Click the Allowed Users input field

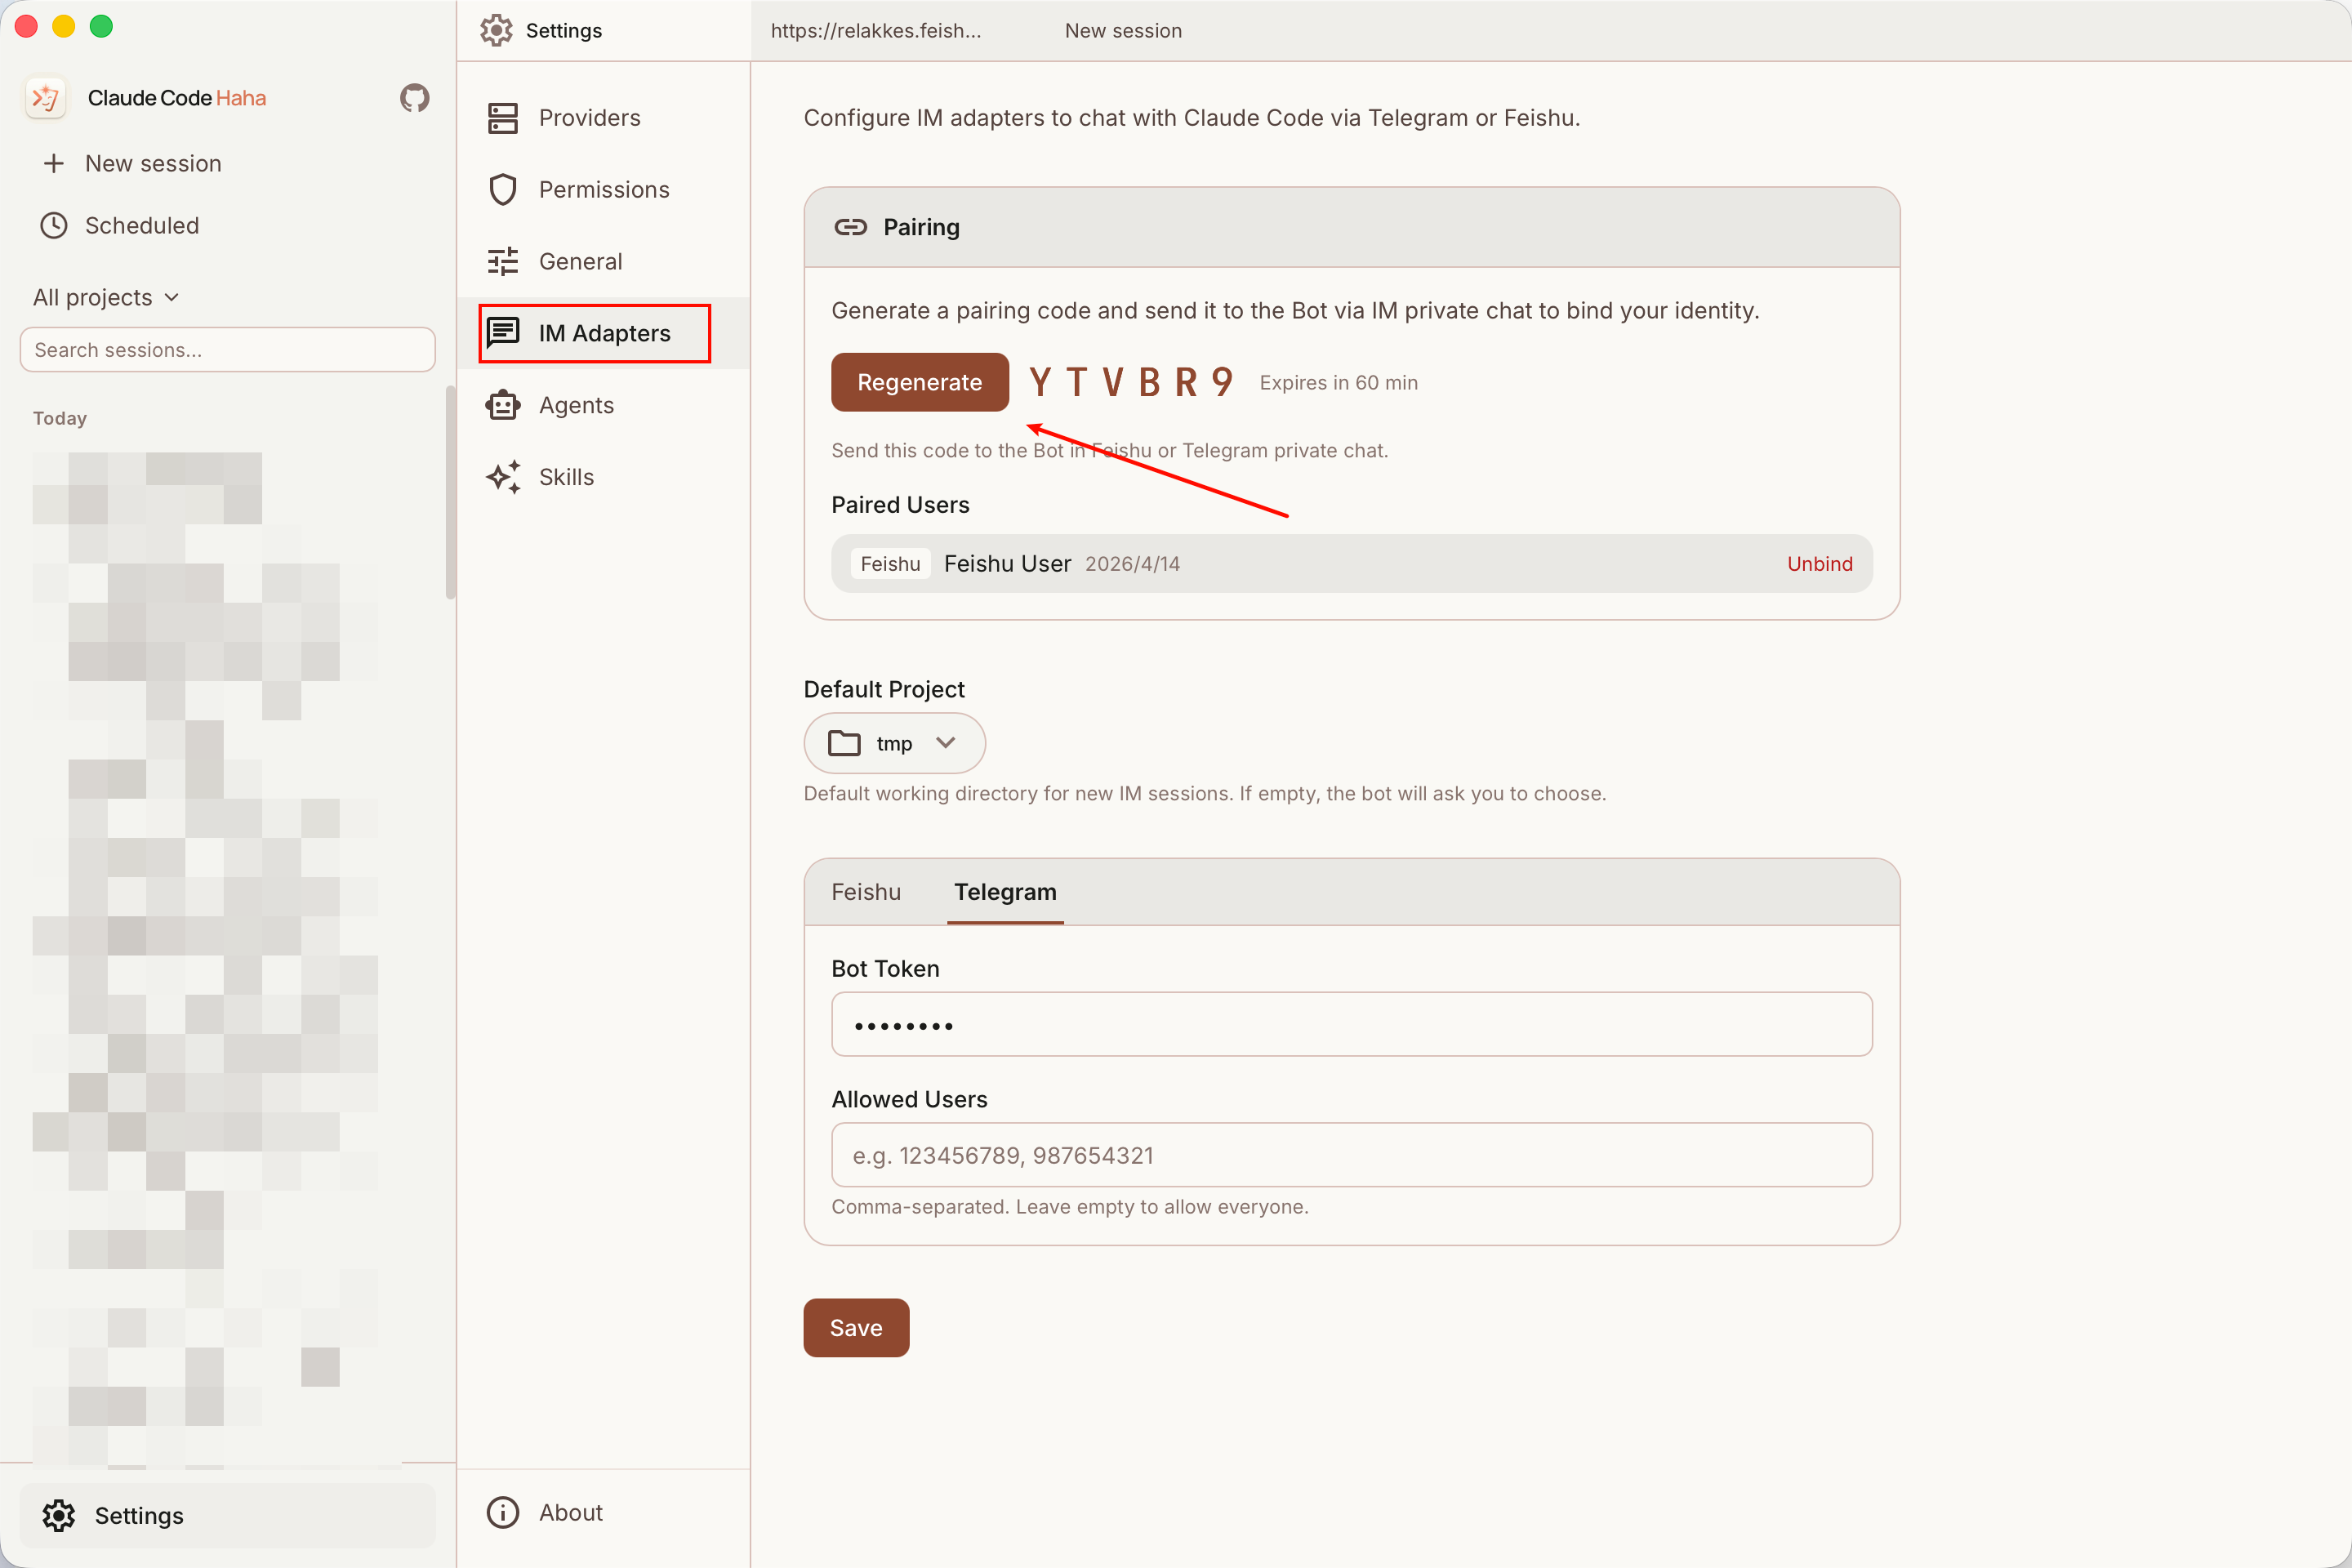(x=1351, y=1155)
